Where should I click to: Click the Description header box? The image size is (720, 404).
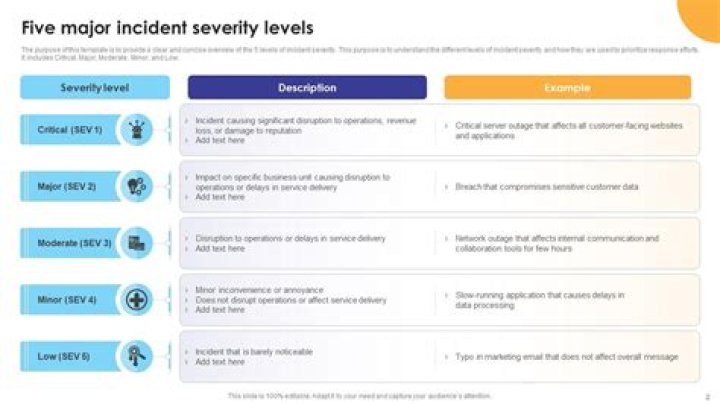tap(307, 88)
